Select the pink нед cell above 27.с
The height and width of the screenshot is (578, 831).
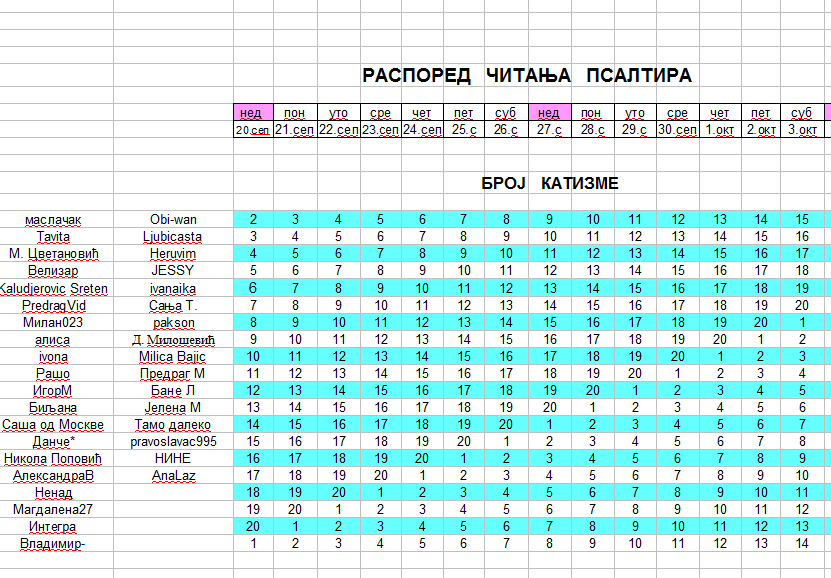550,112
